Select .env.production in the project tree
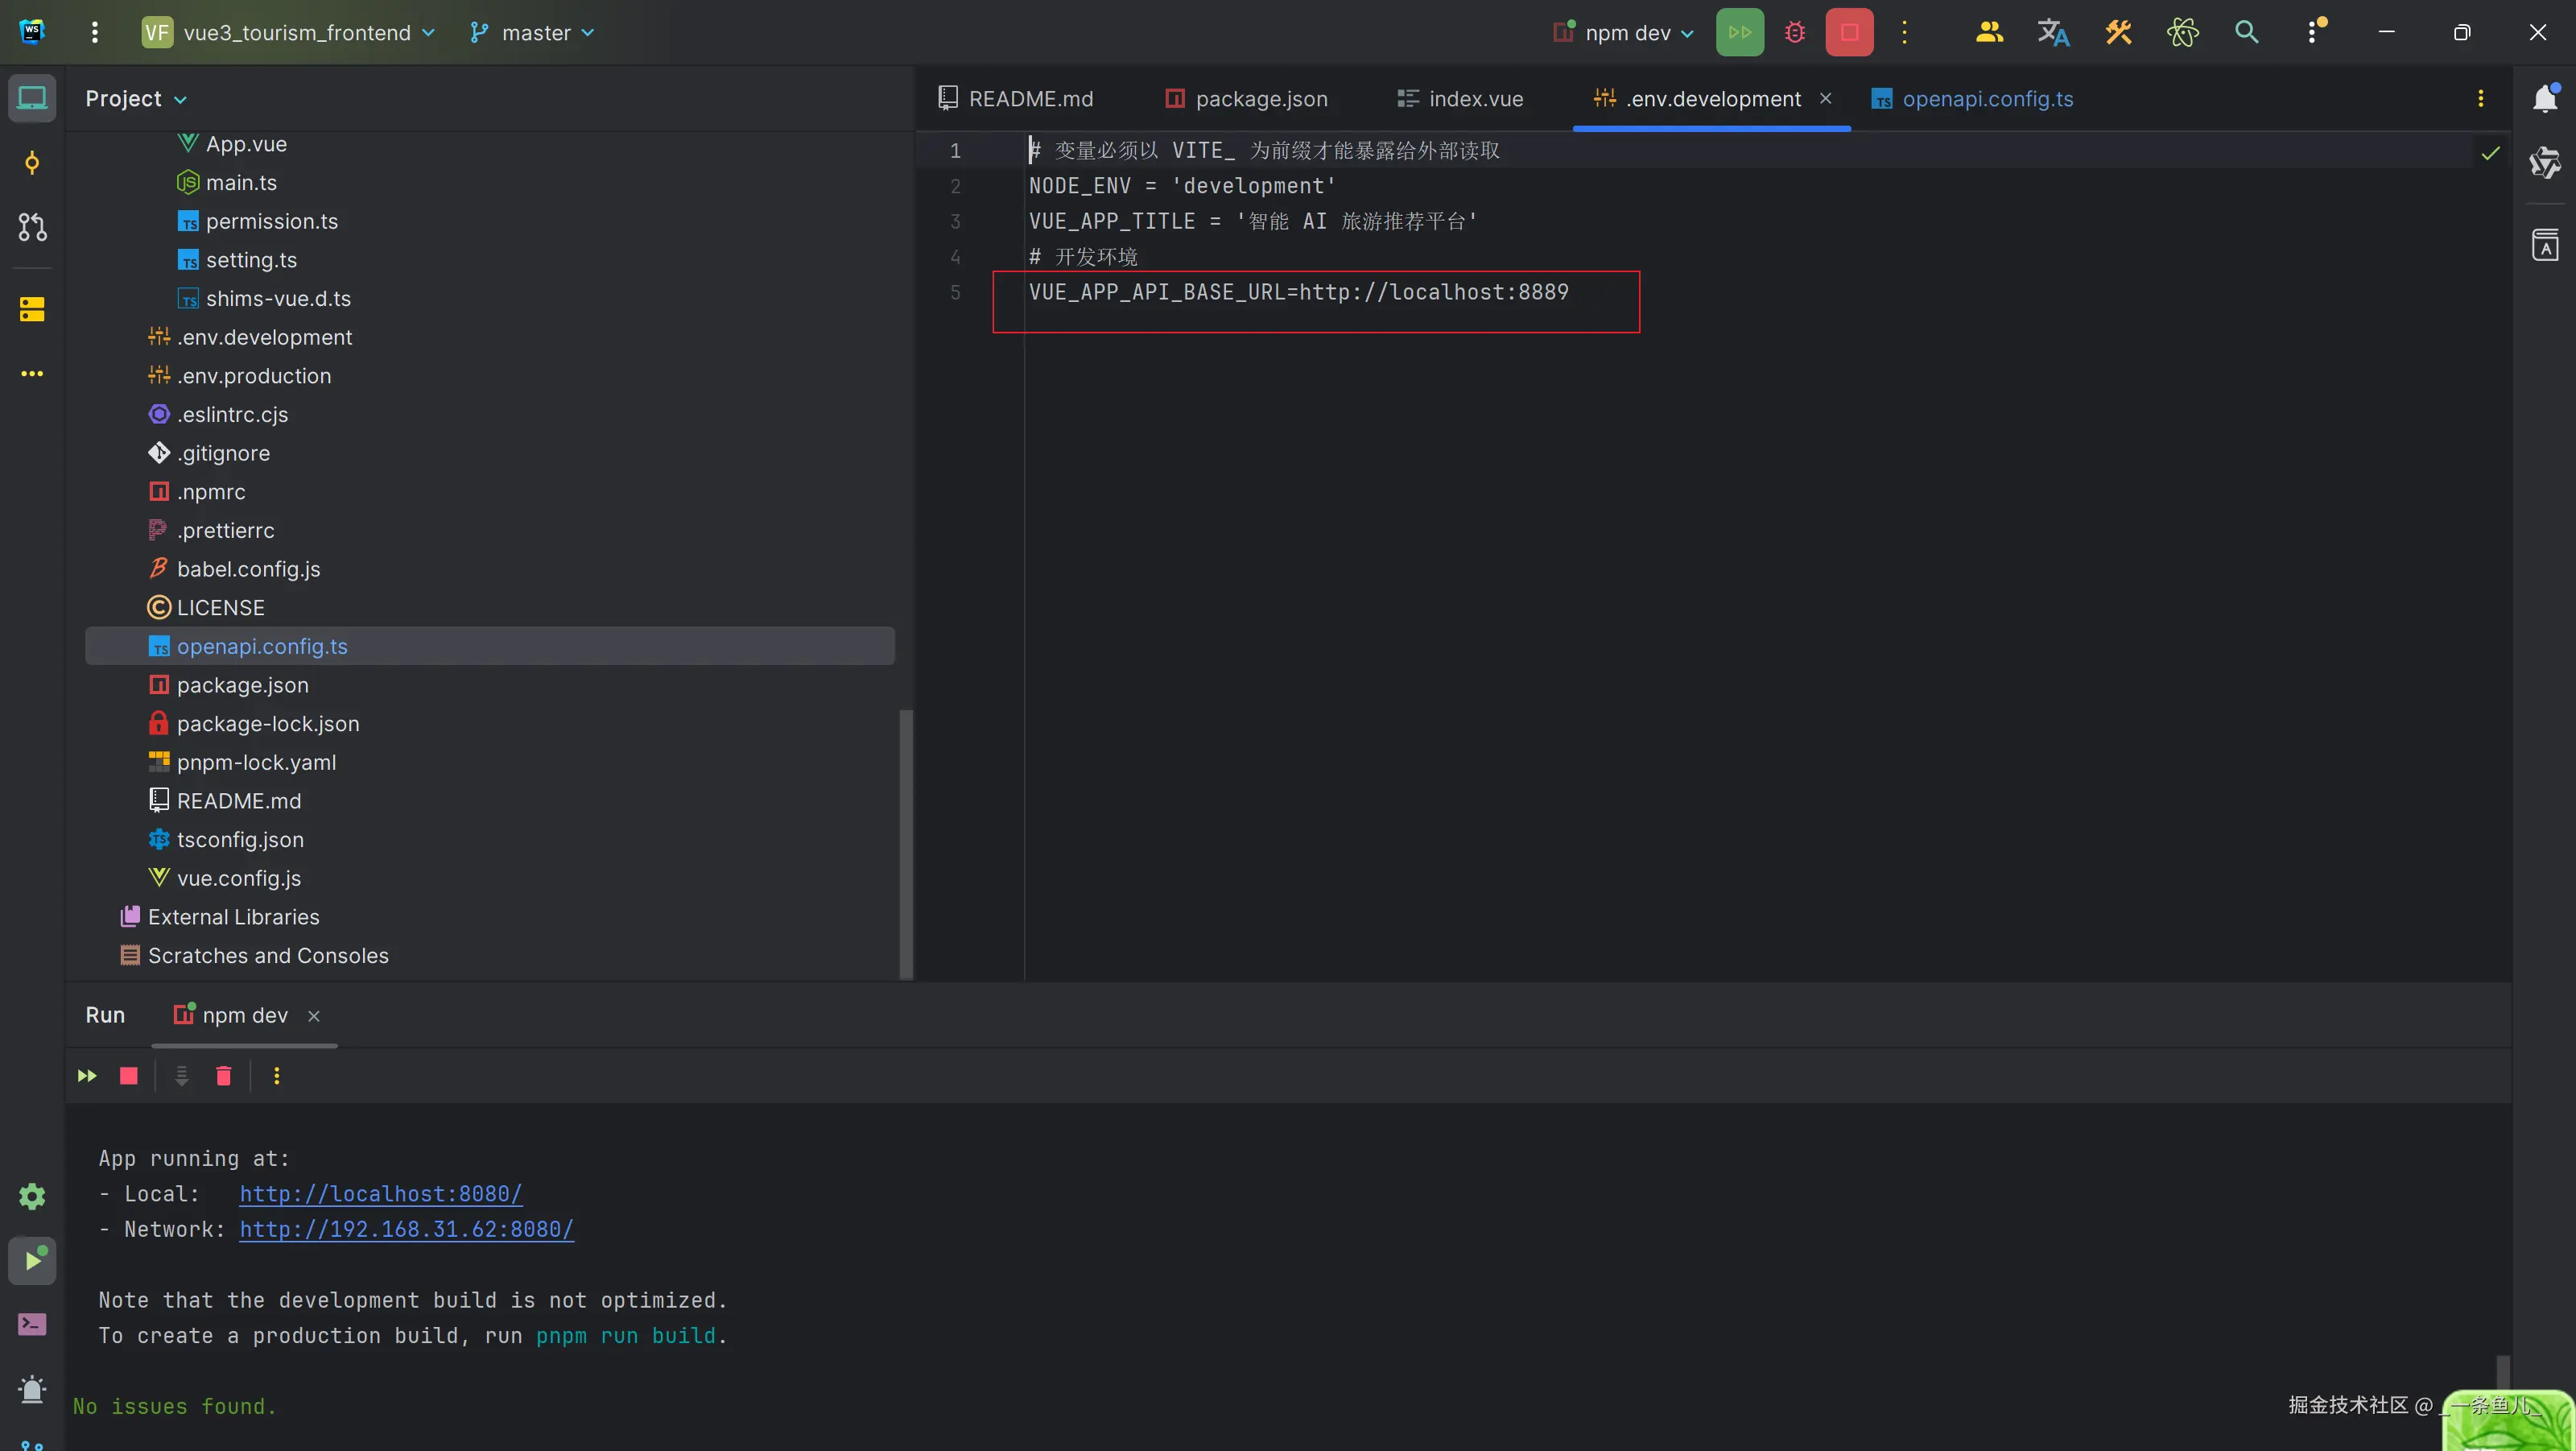2576x1451 pixels. coord(254,376)
